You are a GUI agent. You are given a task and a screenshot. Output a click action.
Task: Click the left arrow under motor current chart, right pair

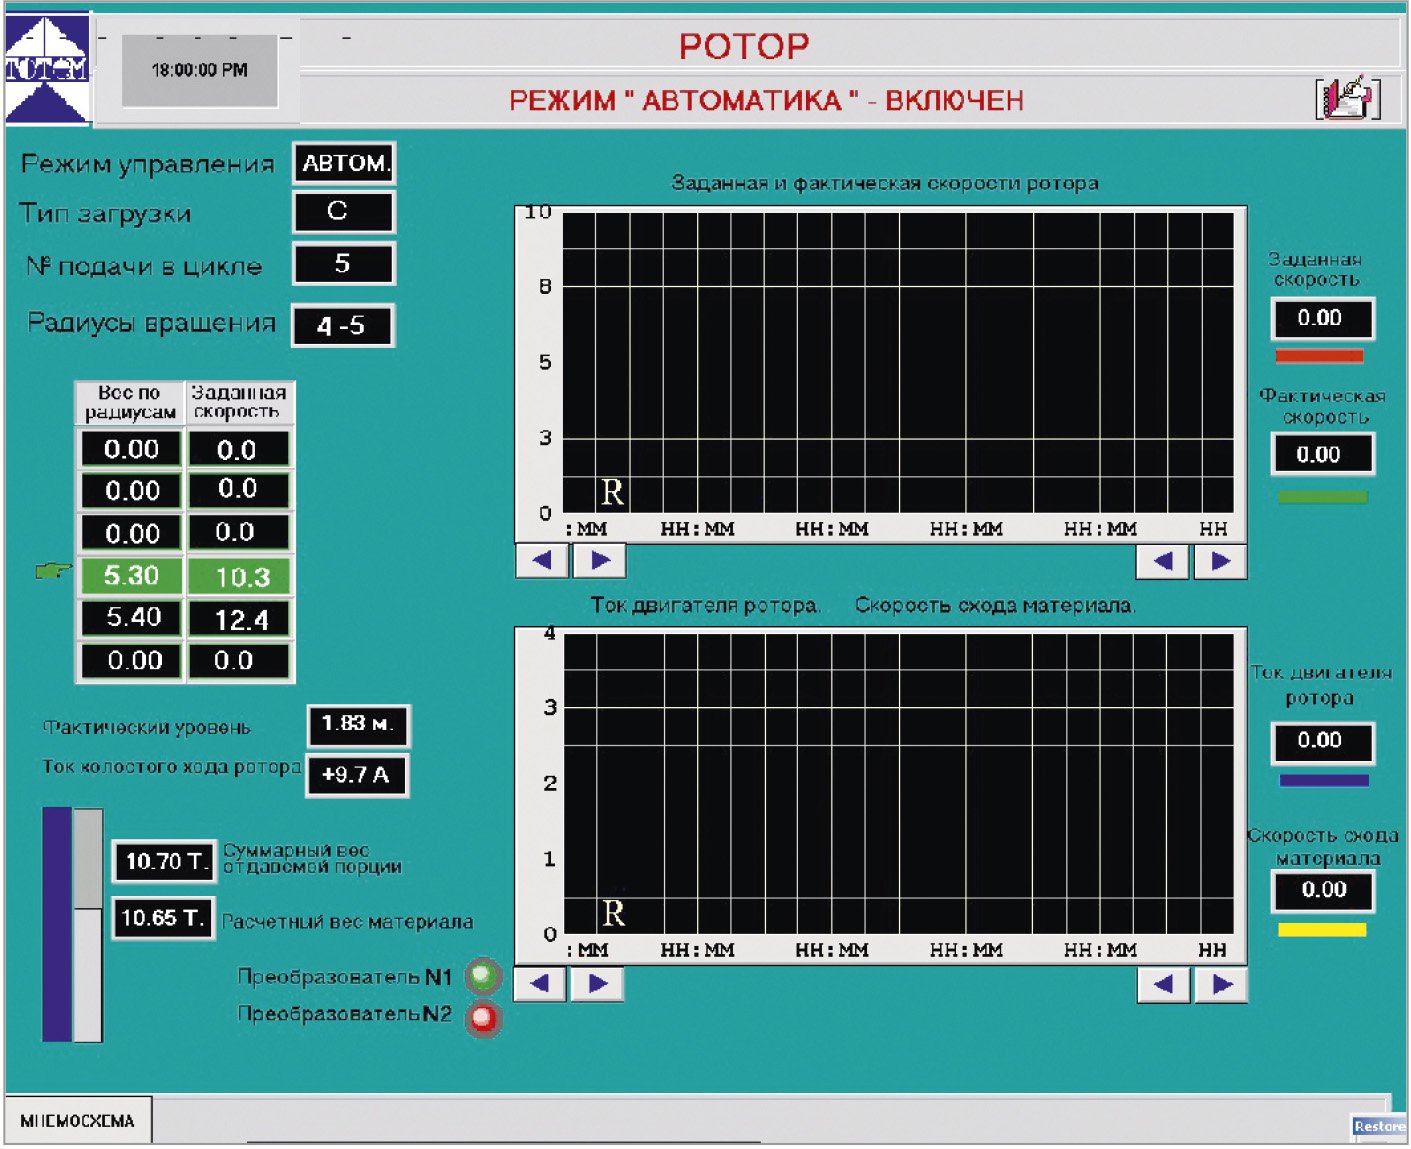[1164, 985]
